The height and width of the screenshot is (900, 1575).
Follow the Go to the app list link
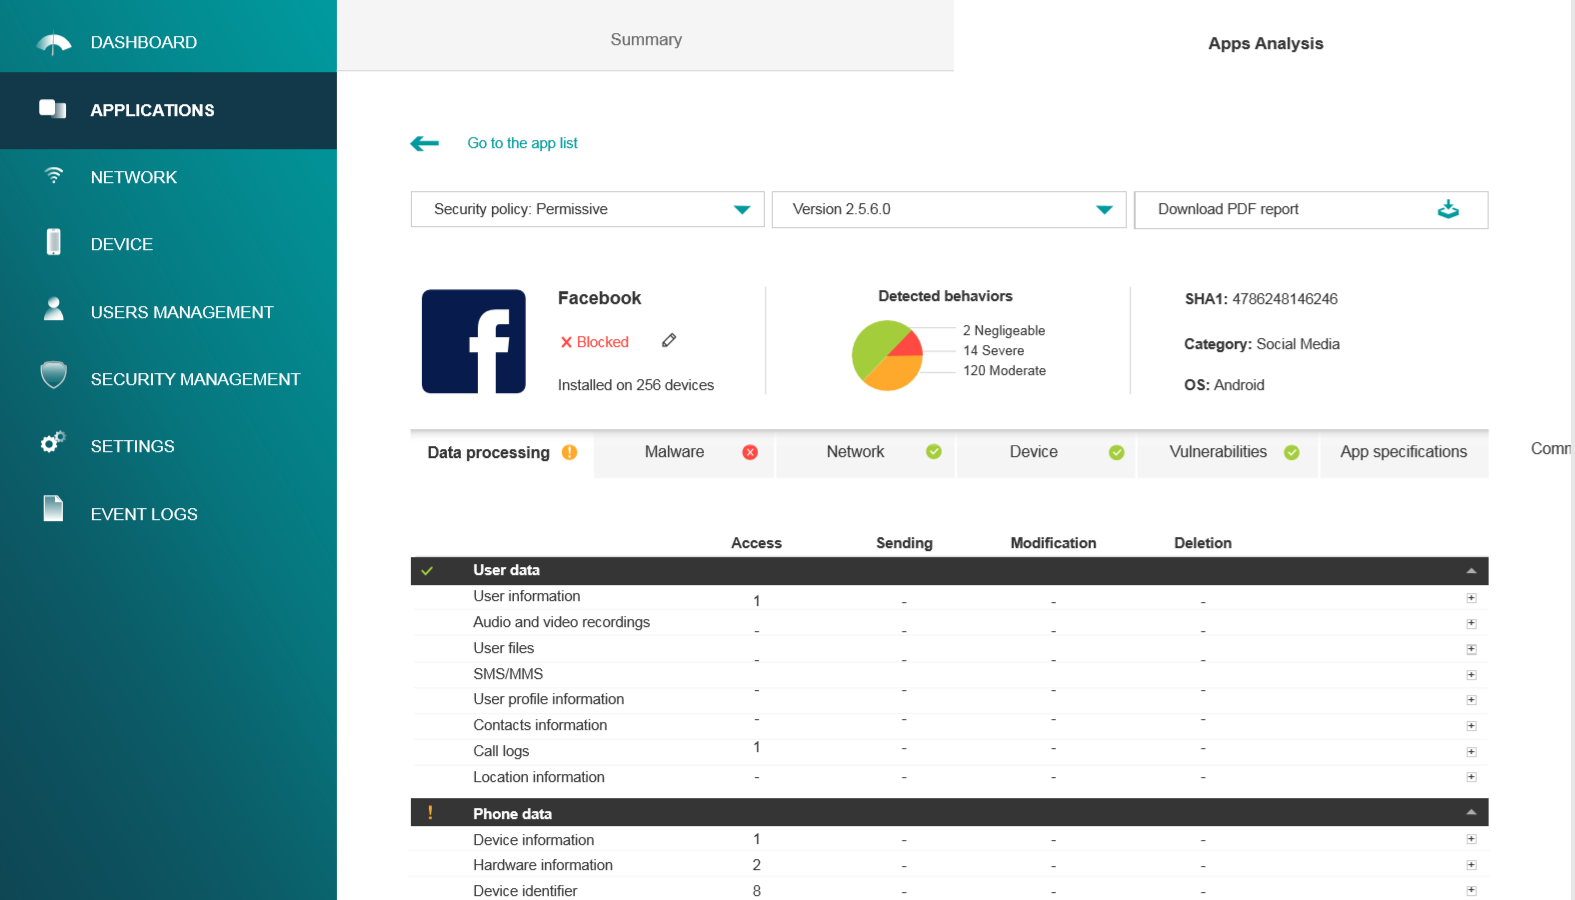click(522, 143)
